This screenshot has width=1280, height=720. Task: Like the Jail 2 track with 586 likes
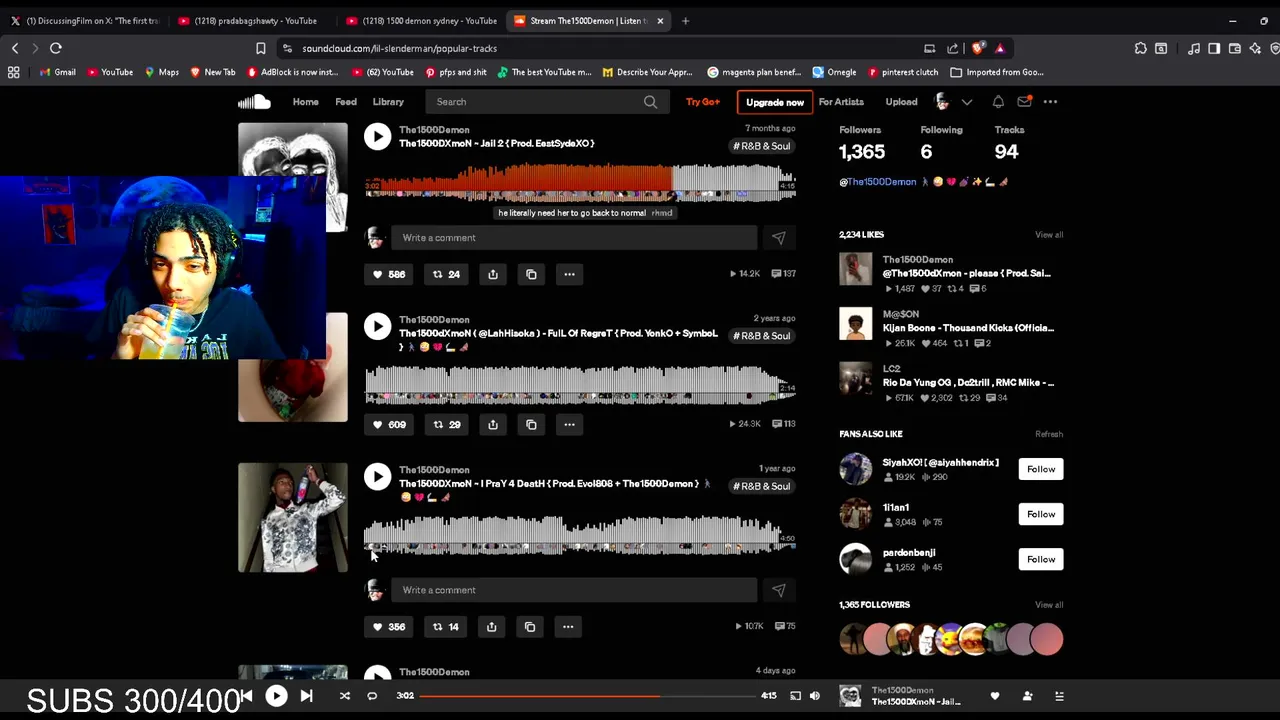(389, 274)
